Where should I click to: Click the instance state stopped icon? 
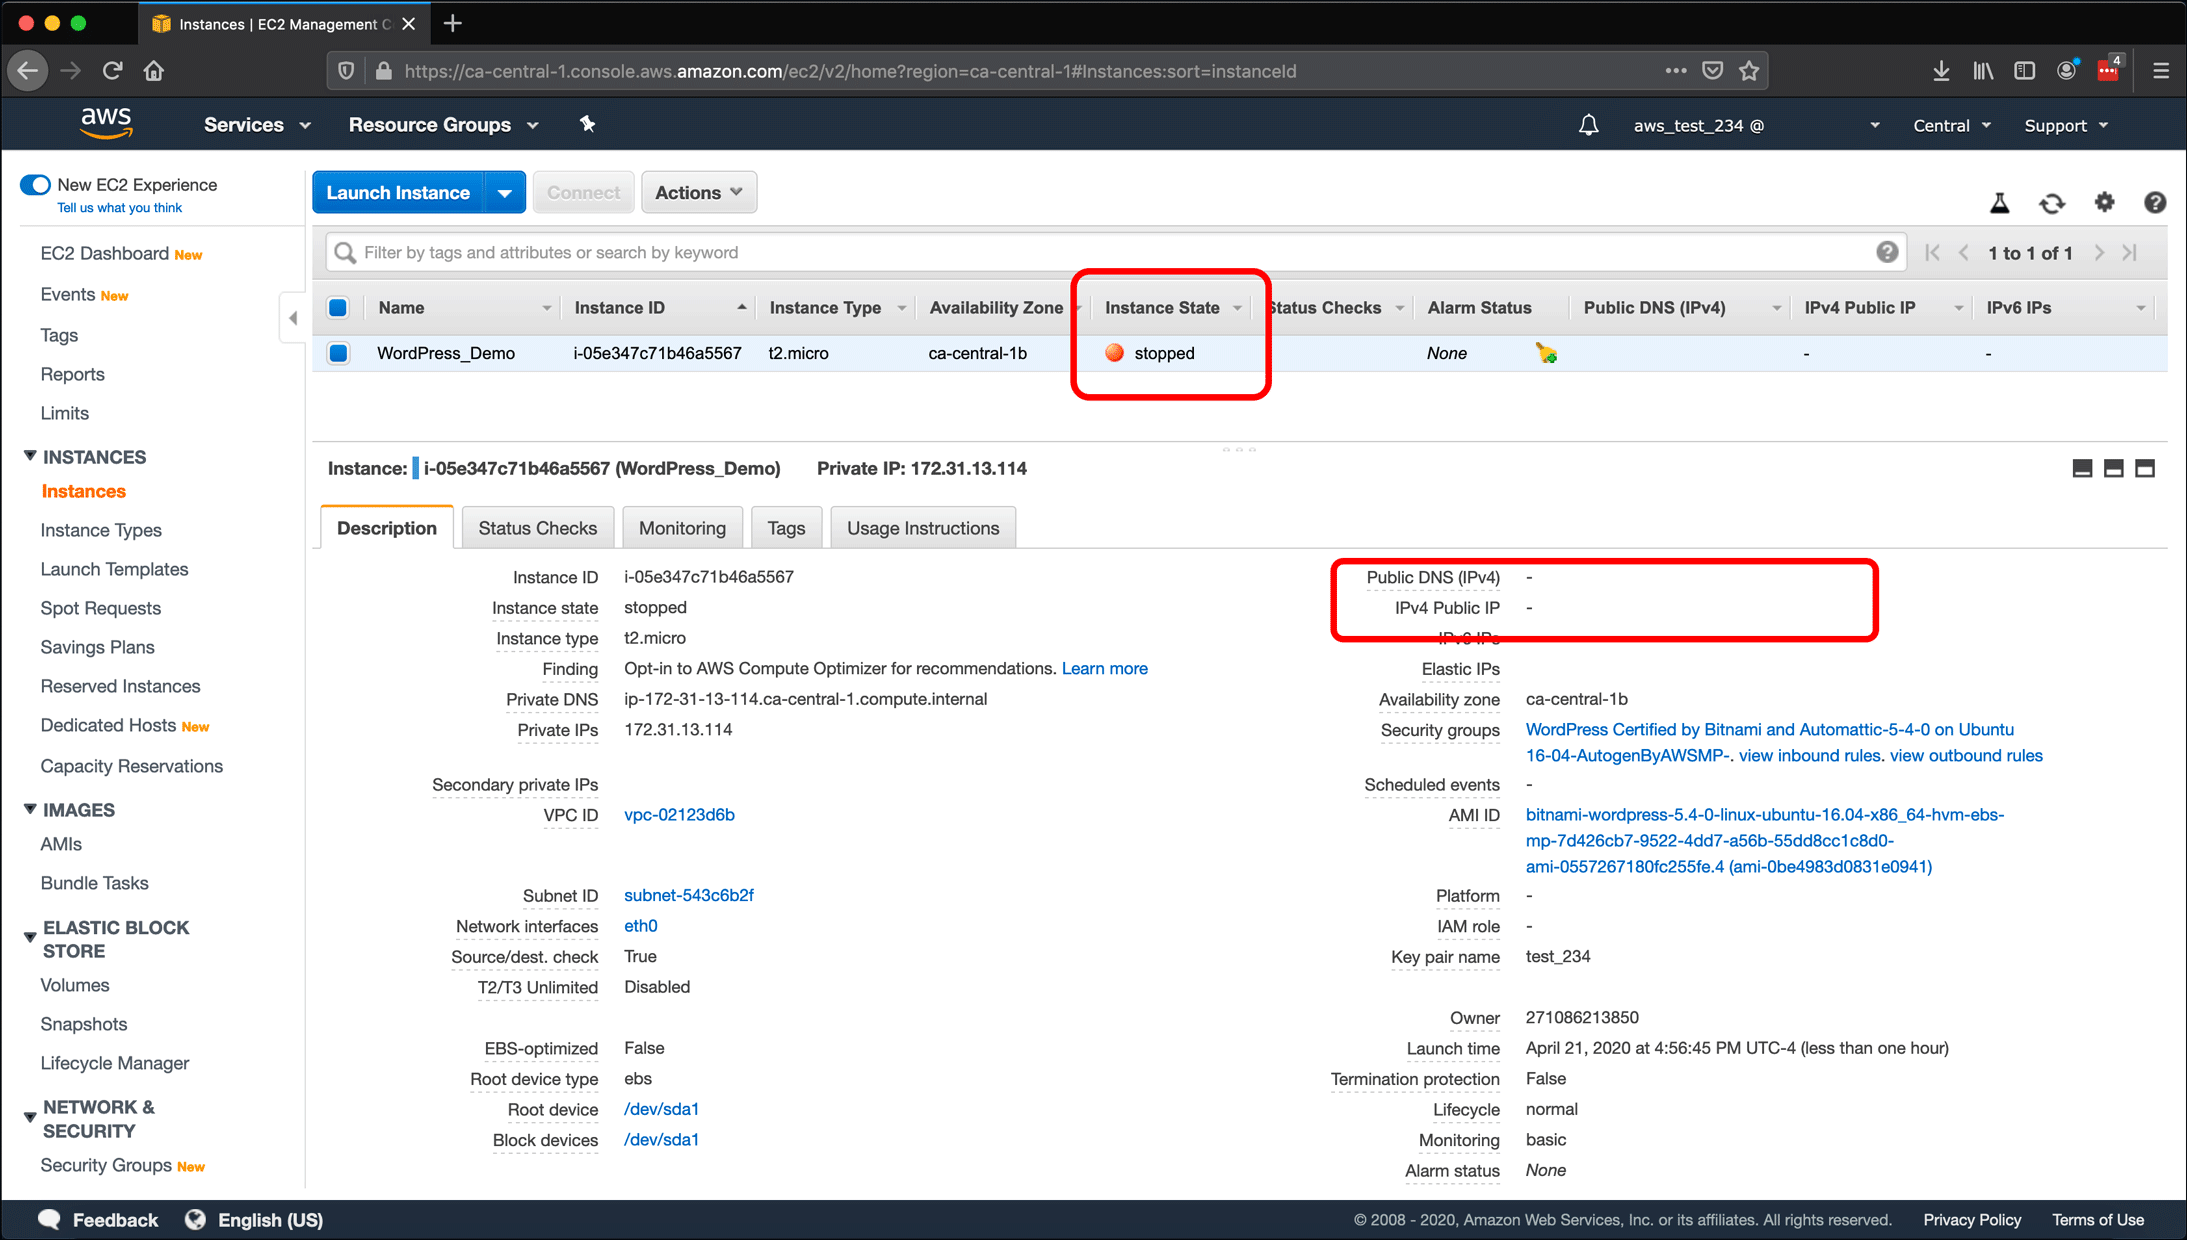pos(1112,353)
